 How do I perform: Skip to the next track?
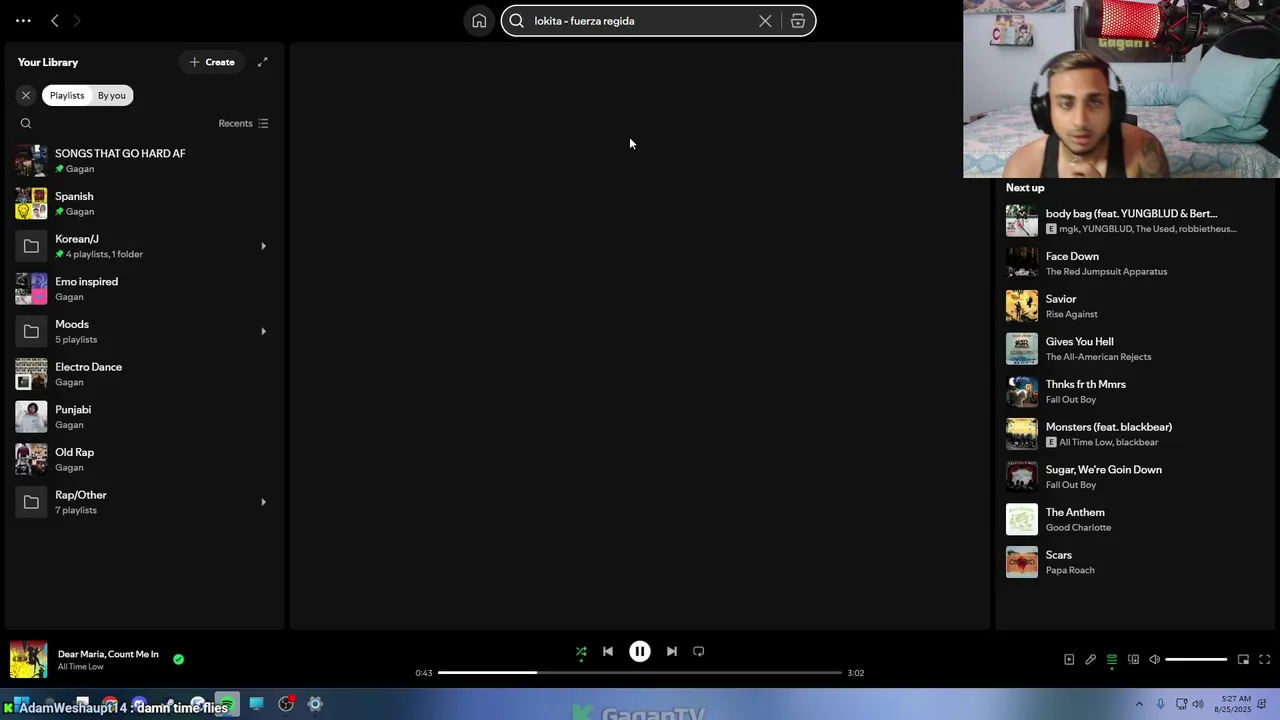coord(672,651)
